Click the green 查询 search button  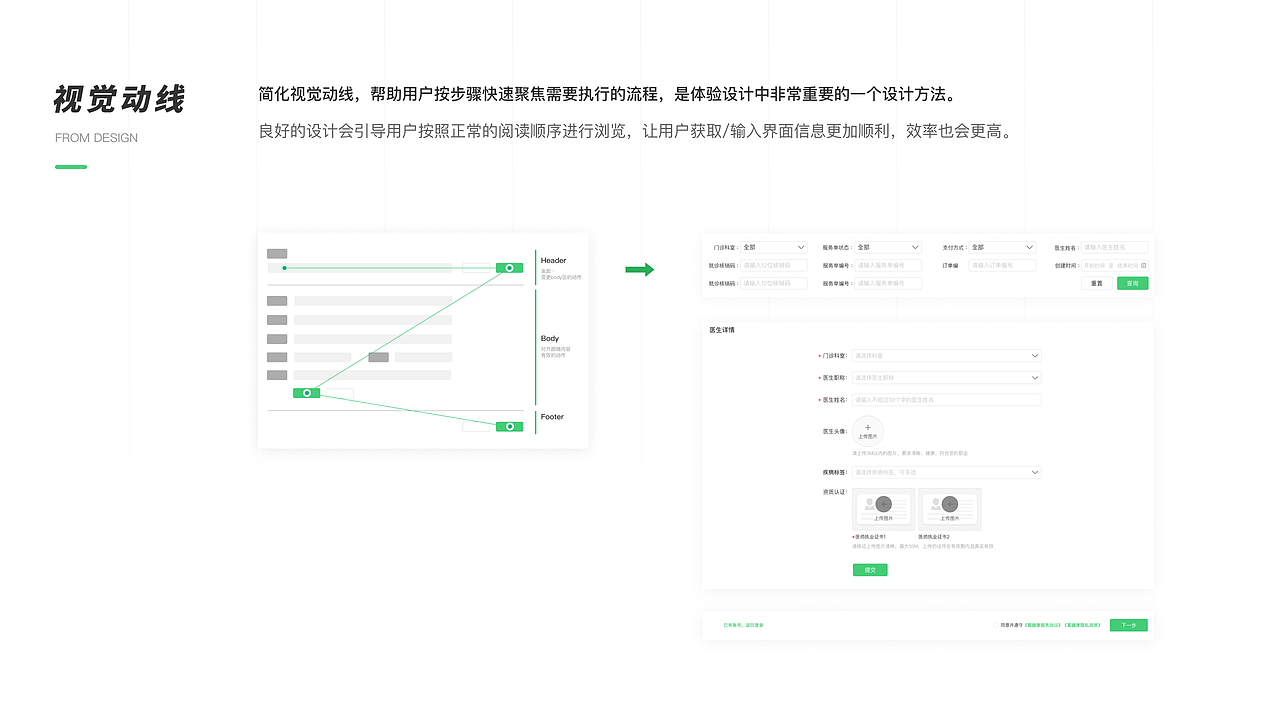pos(1133,284)
